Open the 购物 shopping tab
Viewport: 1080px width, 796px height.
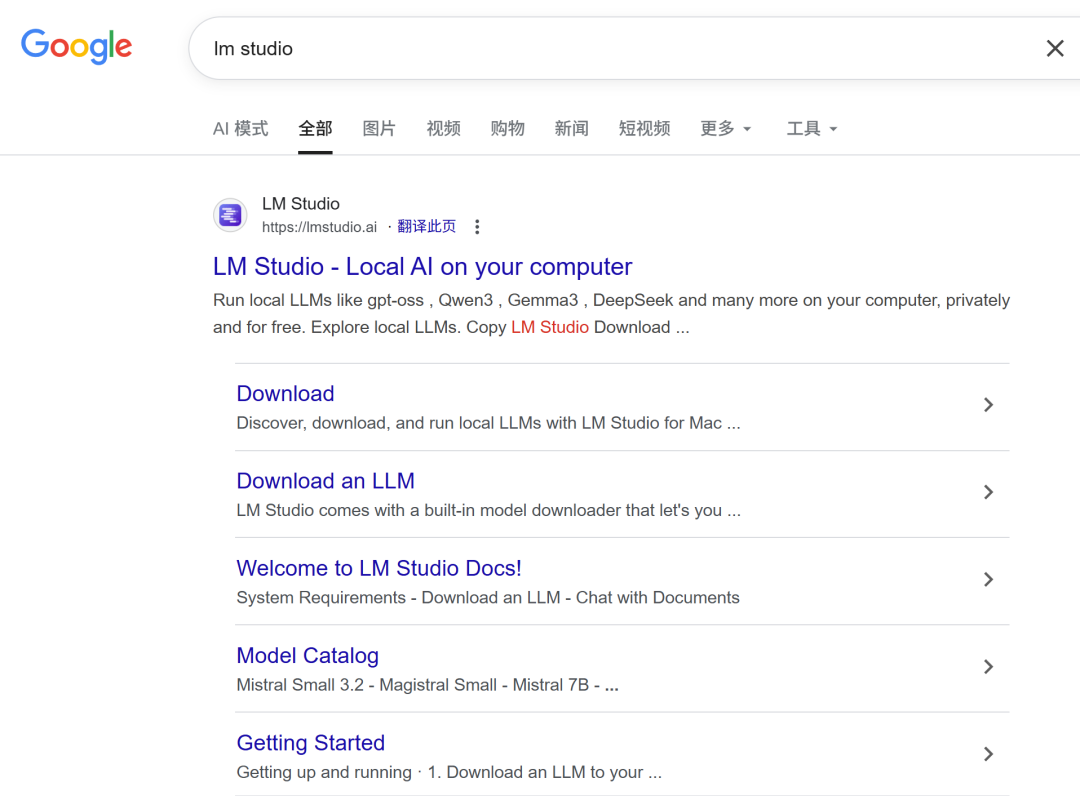point(508,129)
